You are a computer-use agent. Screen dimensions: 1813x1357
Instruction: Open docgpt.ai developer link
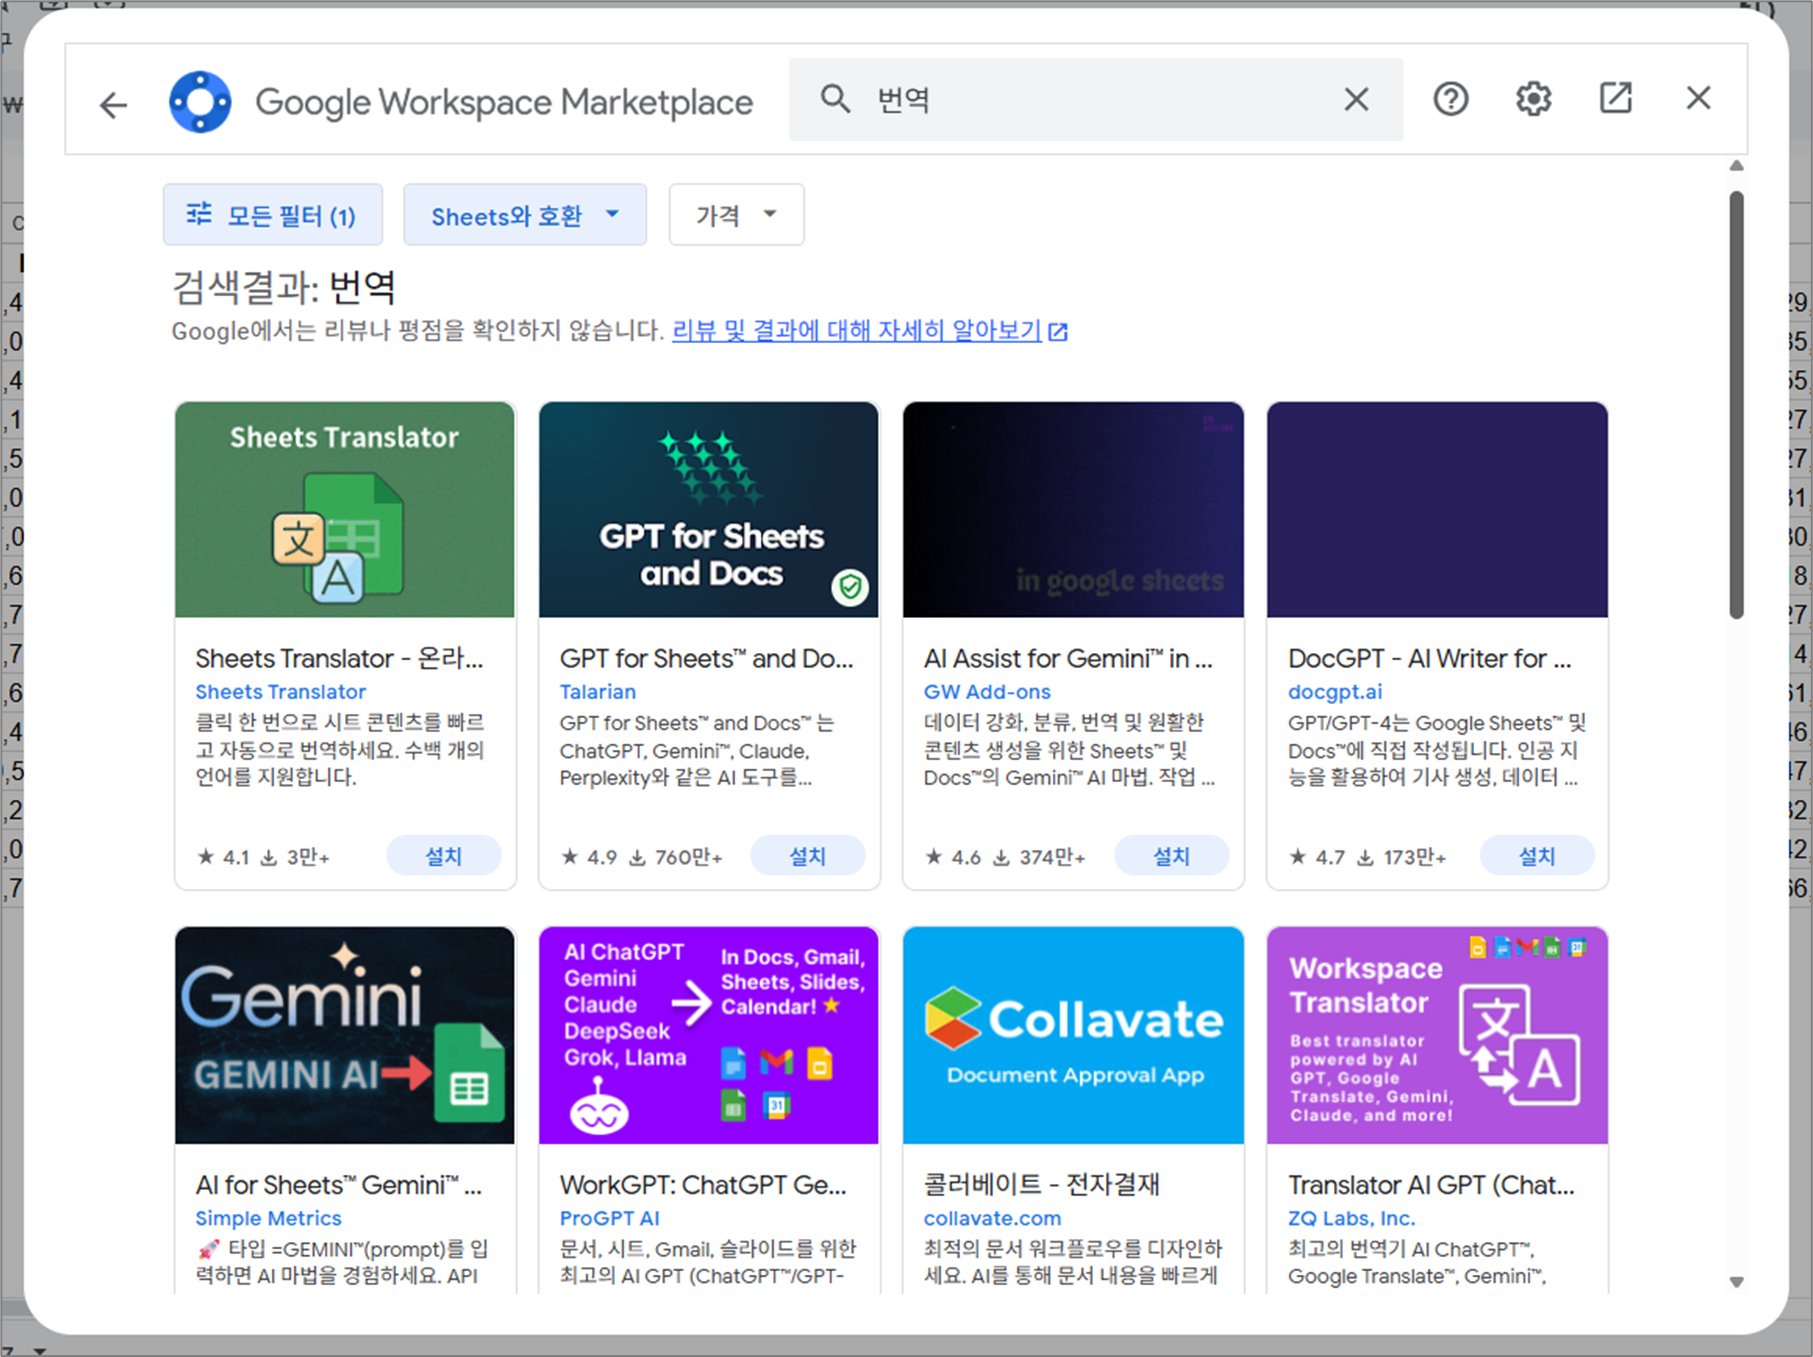tap(1335, 691)
